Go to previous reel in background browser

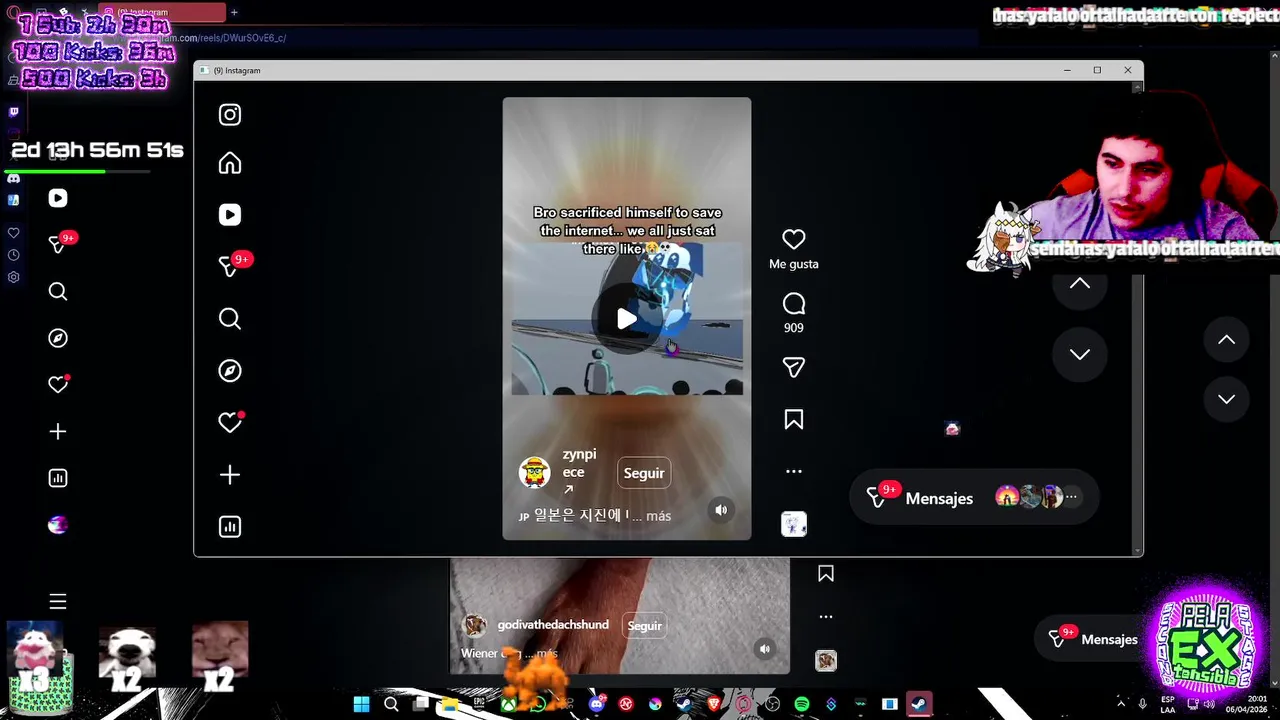click(x=1227, y=340)
